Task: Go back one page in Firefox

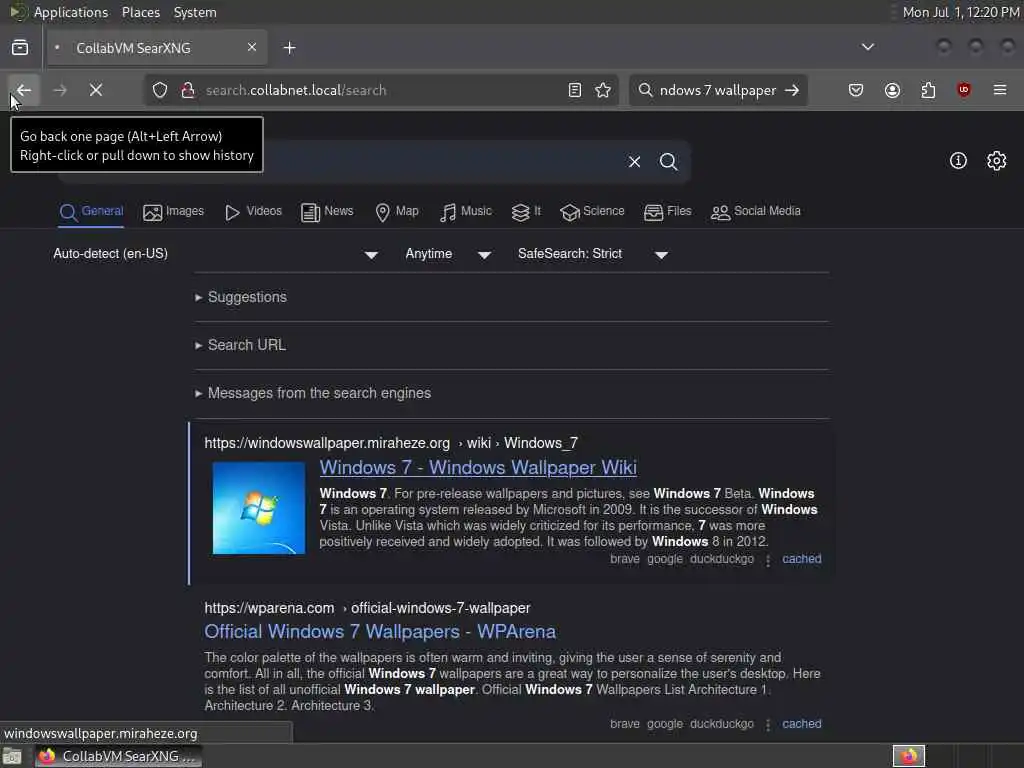Action: [24, 90]
